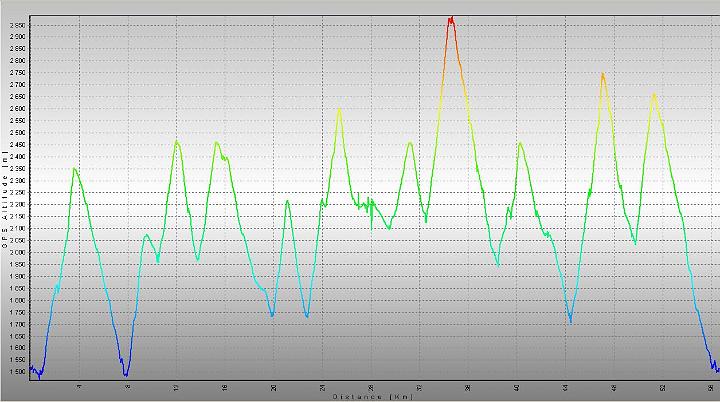
Task: Click the blue end of the profile at far right
Action: click(716, 370)
